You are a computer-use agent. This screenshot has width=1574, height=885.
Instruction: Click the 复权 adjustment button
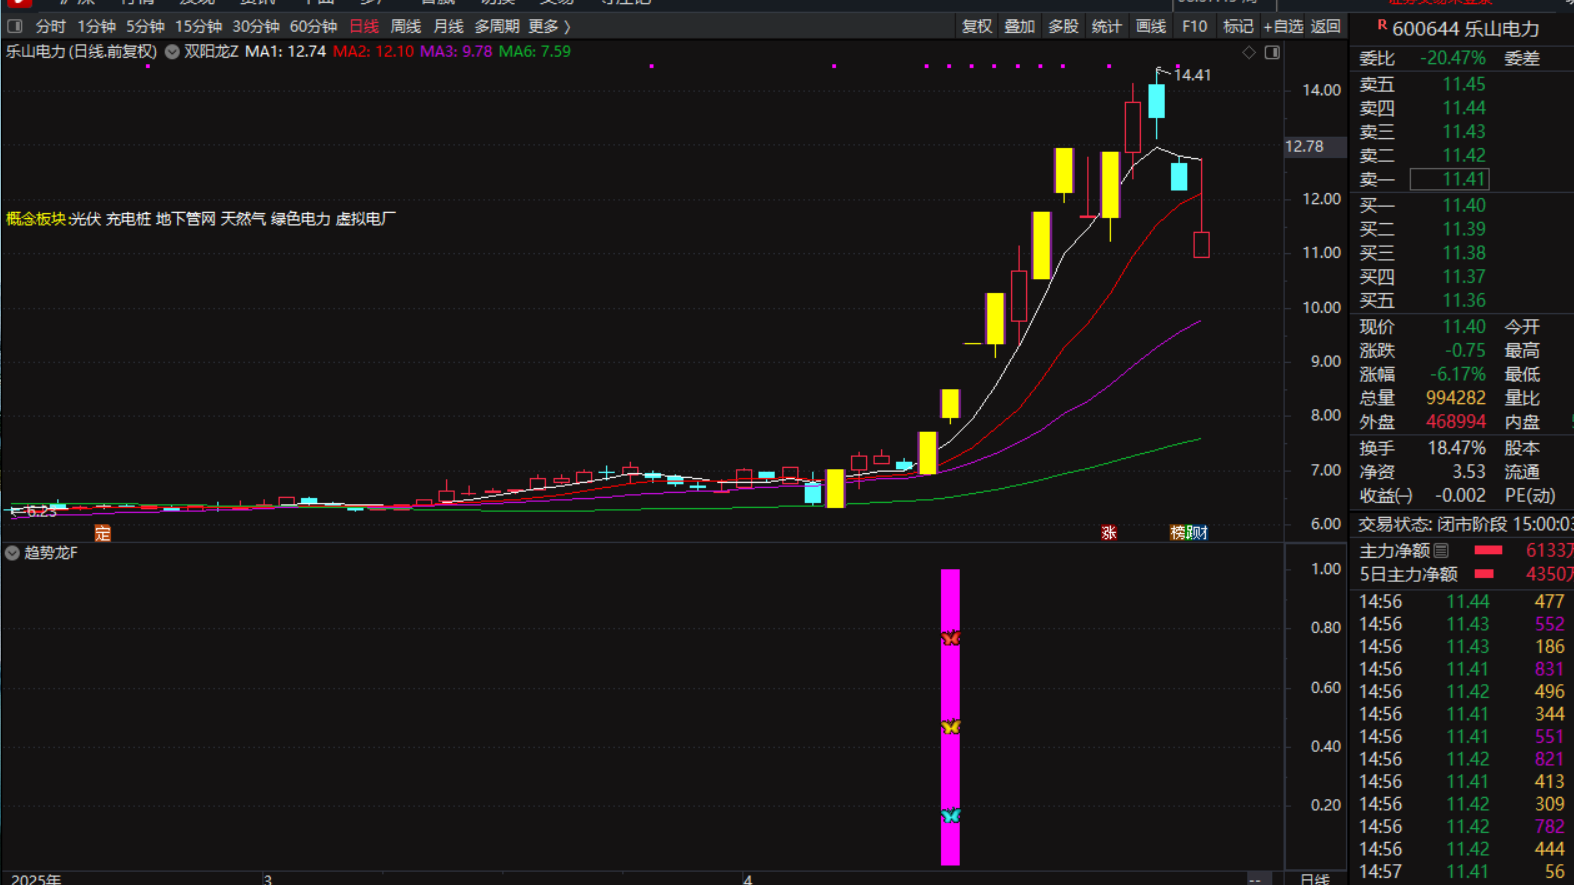pos(976,26)
